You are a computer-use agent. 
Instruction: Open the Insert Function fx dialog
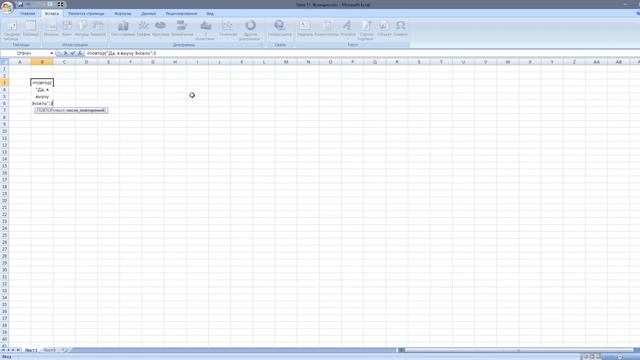click(80, 53)
